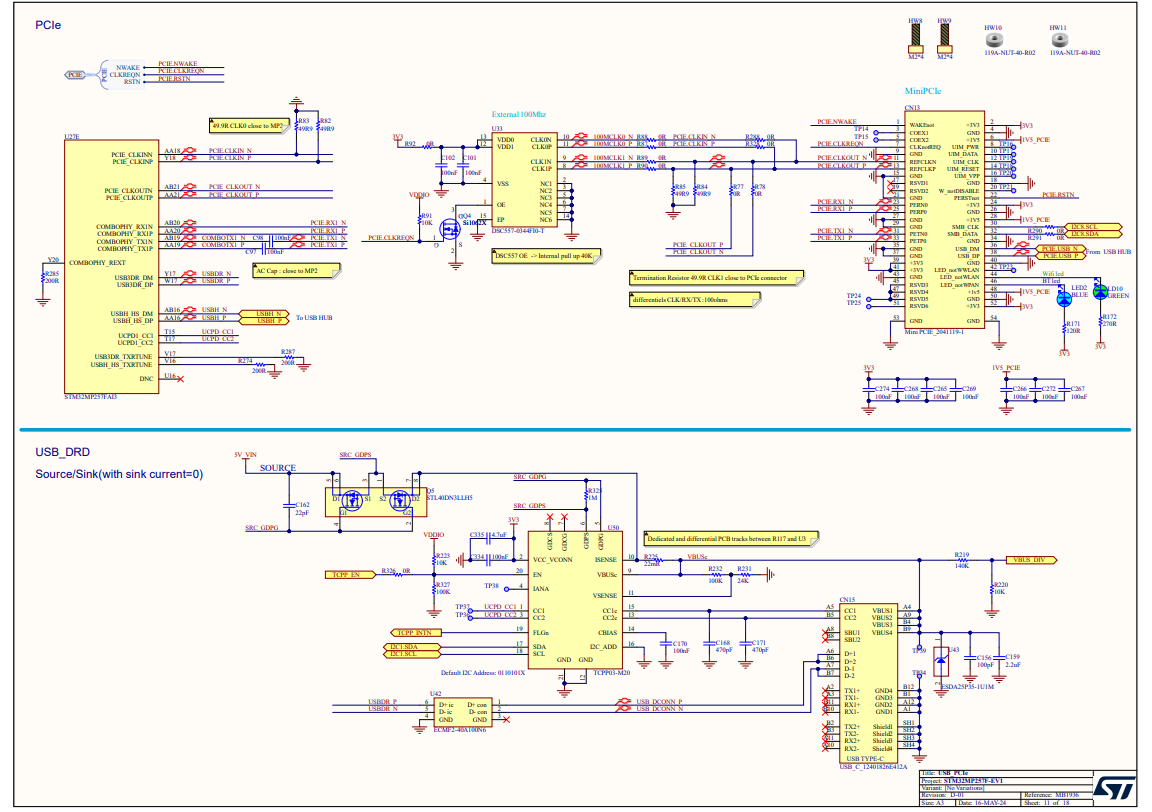
Task: Click 'Source/Sink(with sink current=0)' text
Action: tap(119, 474)
